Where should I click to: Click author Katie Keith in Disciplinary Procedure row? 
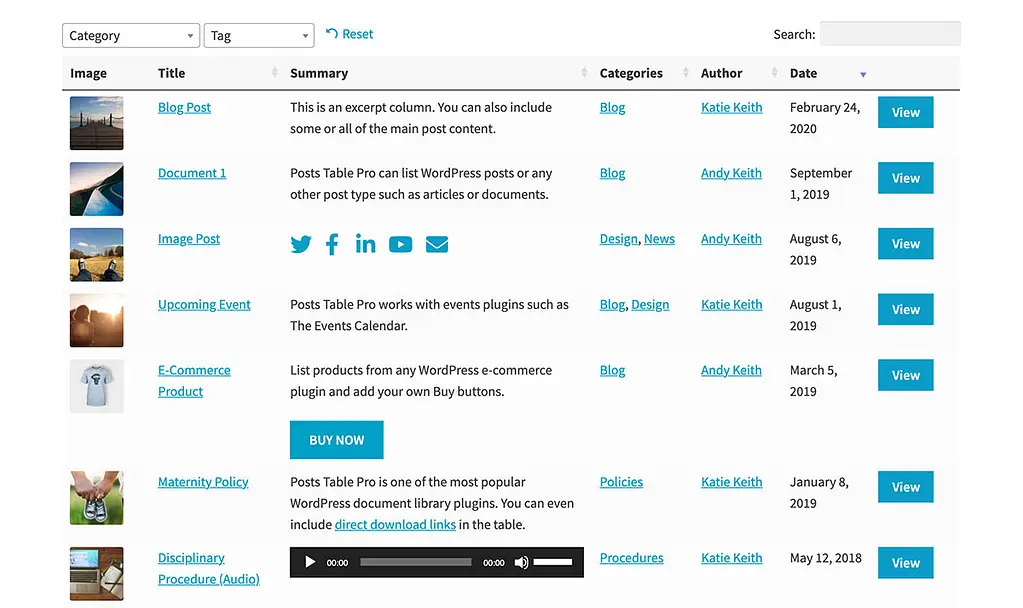click(x=731, y=558)
